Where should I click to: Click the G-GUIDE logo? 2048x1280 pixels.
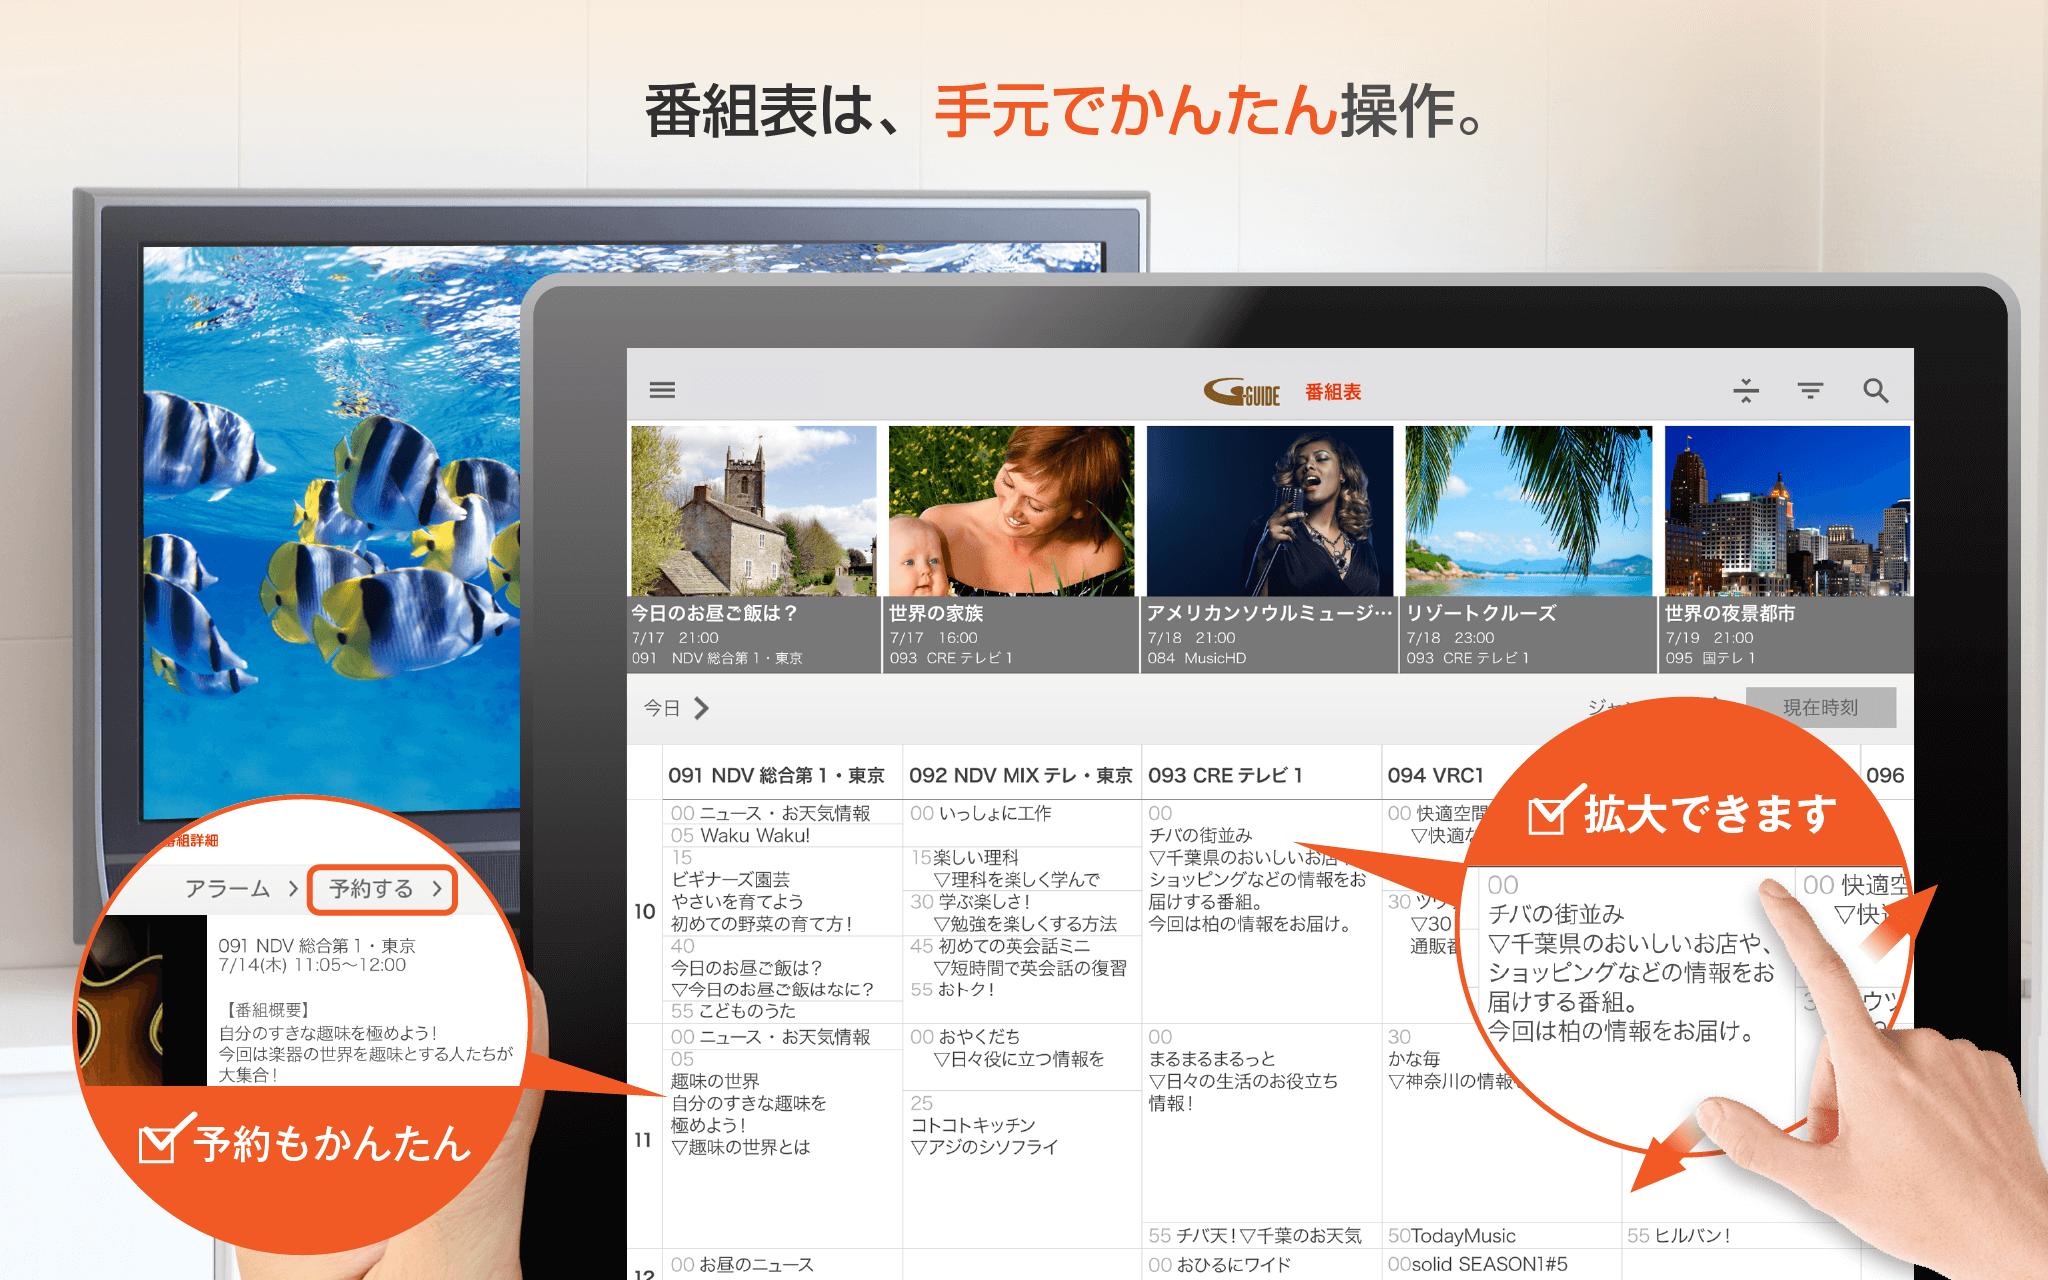[1242, 392]
